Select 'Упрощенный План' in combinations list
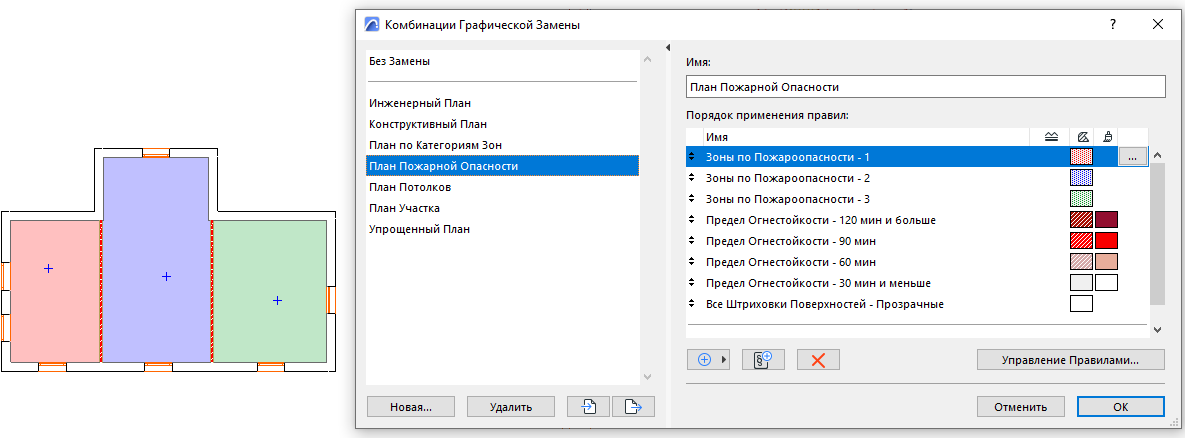Image resolution: width=1185 pixels, height=438 pixels. pos(420,229)
